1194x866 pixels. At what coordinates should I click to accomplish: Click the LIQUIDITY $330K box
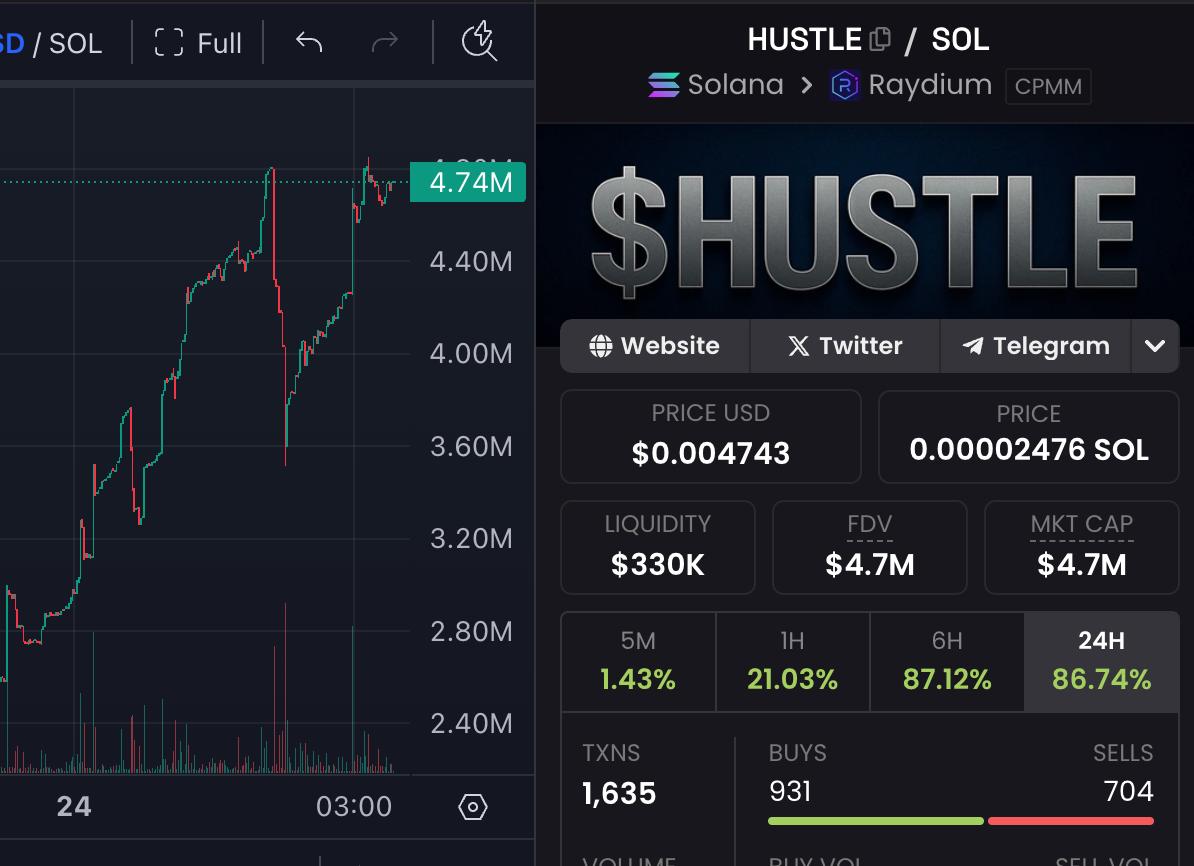tap(658, 547)
